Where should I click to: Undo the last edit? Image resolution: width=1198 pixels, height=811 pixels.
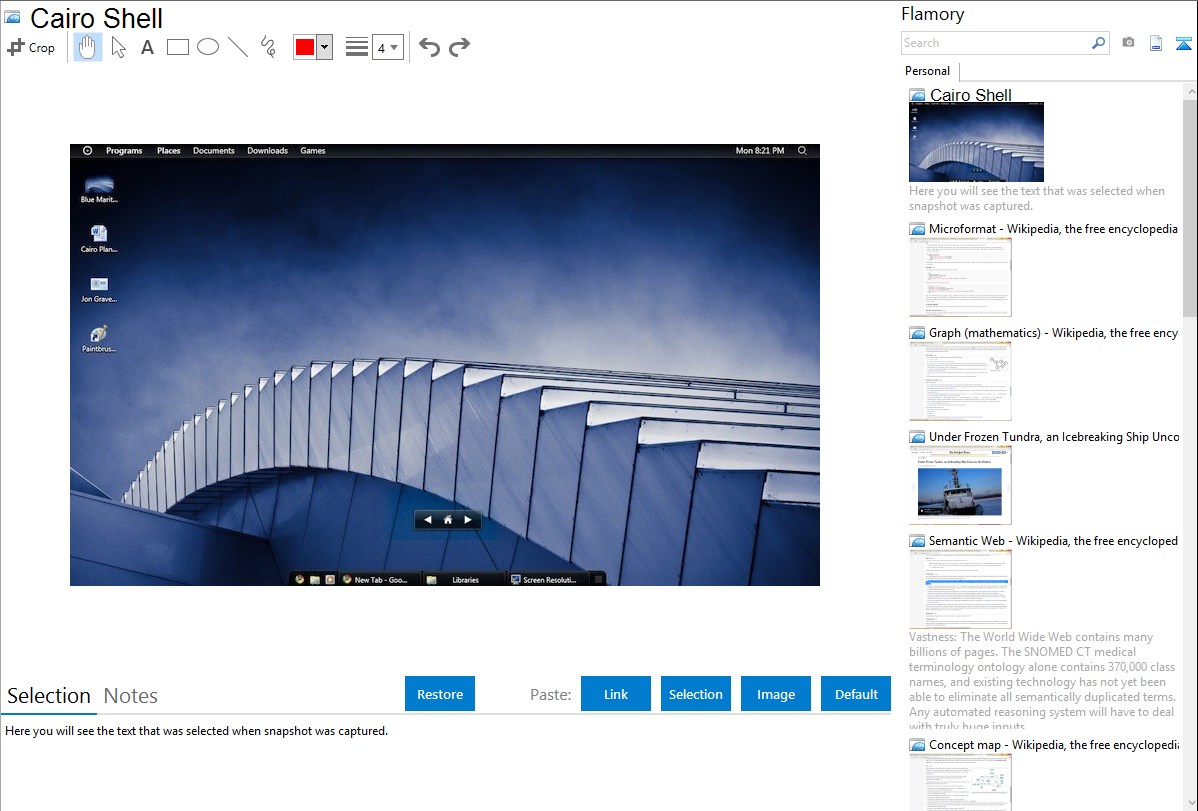click(x=429, y=47)
